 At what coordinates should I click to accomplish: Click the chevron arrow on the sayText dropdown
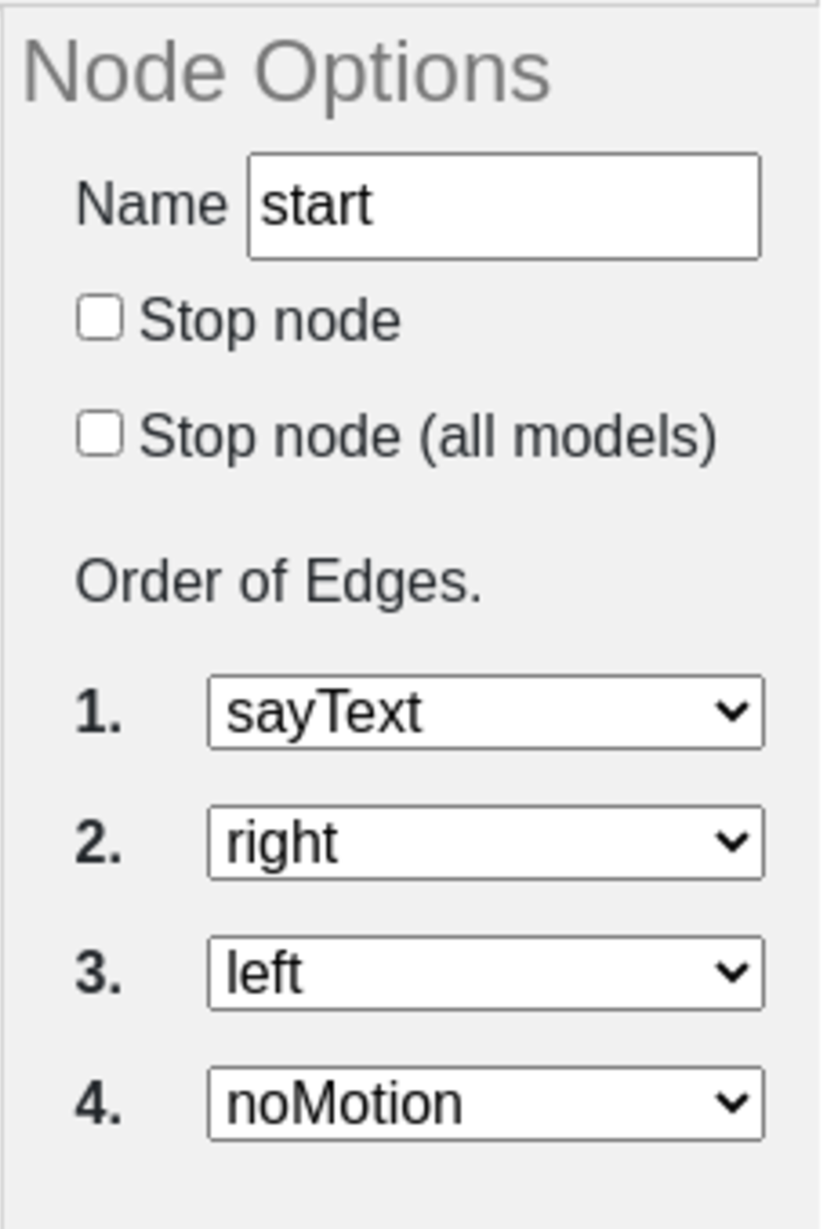pos(732,712)
